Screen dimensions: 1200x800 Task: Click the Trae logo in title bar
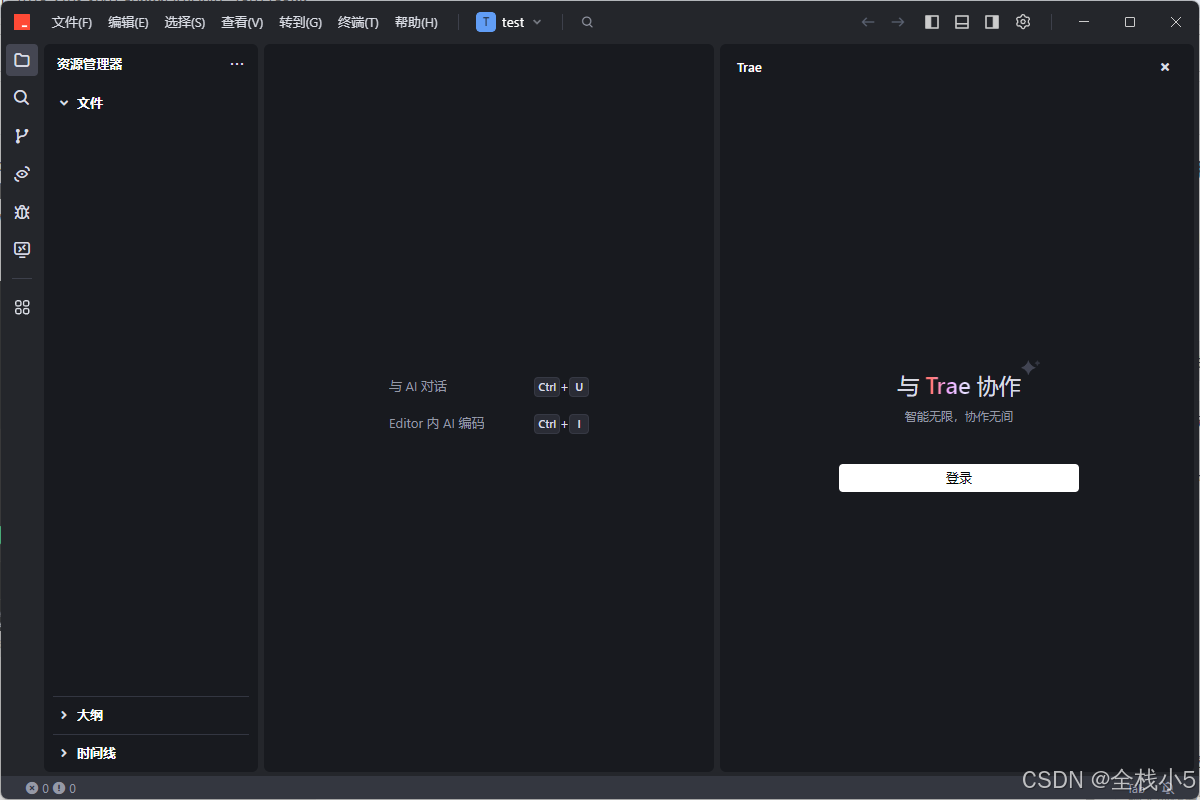tap(22, 22)
